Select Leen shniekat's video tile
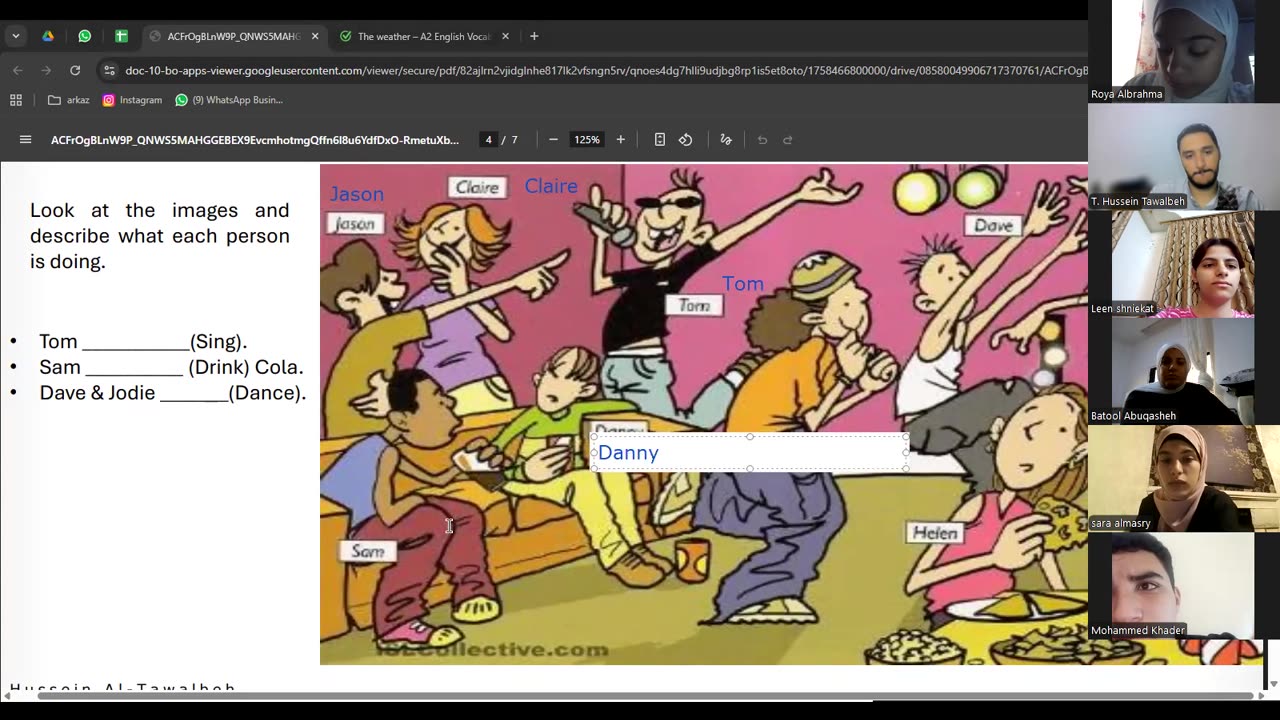1280x720 pixels. [x=1183, y=264]
